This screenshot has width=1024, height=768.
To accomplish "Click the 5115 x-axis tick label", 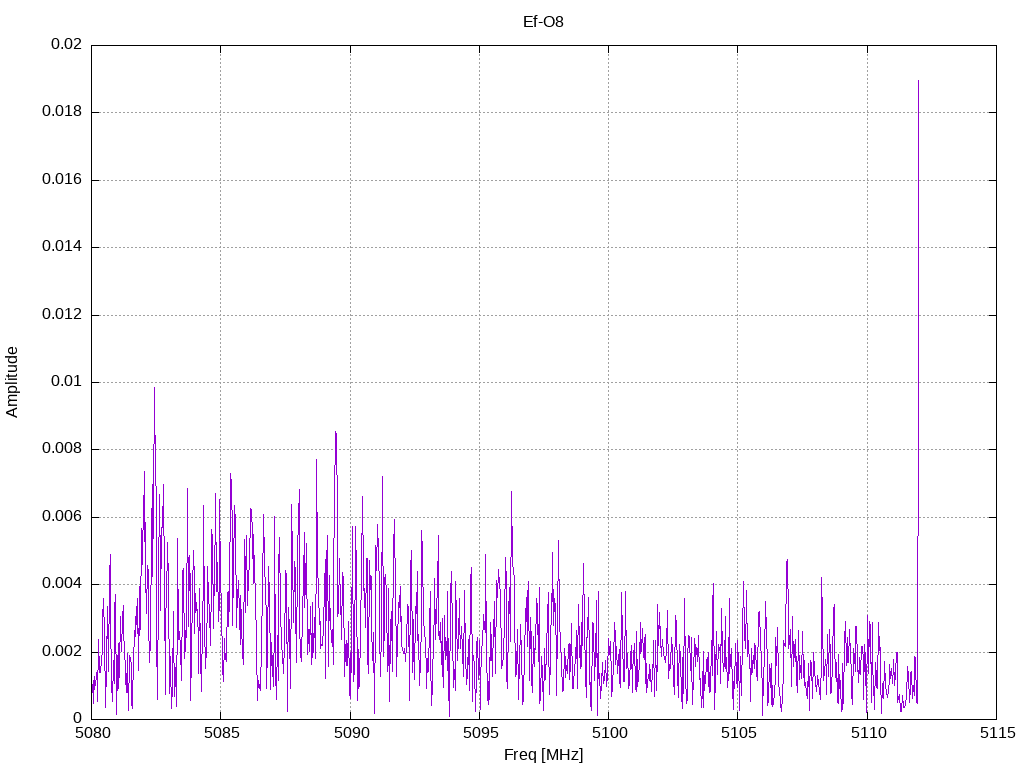I will coord(996,733).
